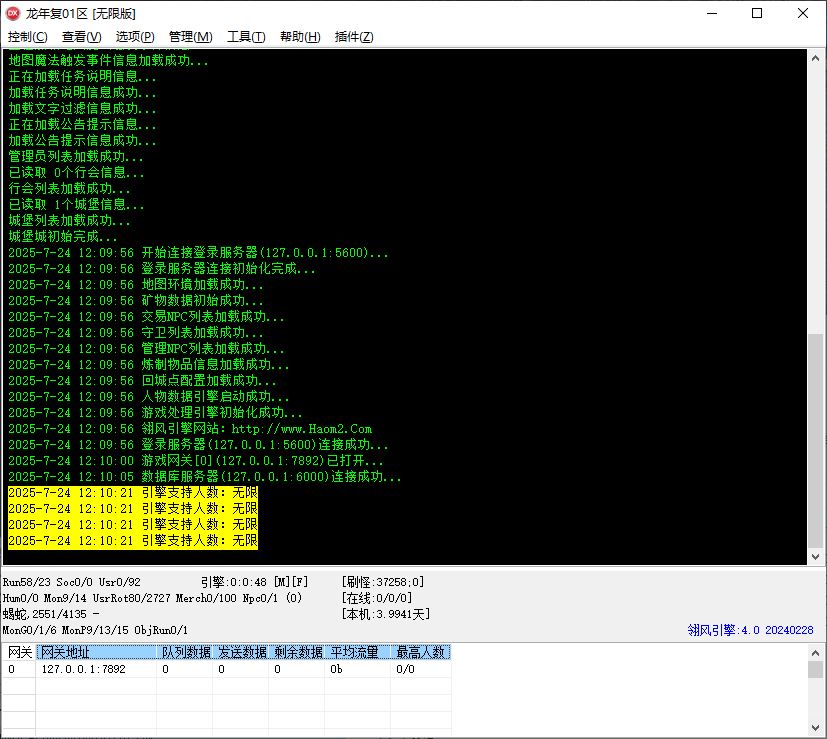This screenshot has height=739, width=827.
Task: Click the 引擎:0:0:48 [M][F] status text
Action: pos(254,582)
